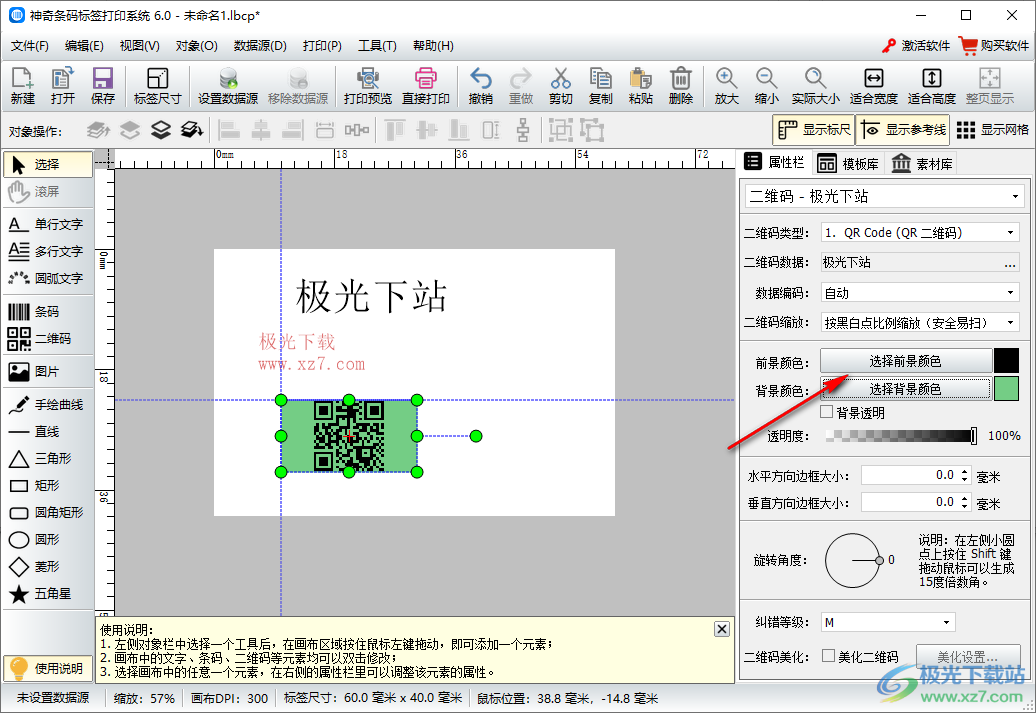The image size is (1036, 713).
Task: Click the rotation angle (旋转角度) dial
Action: tap(853, 560)
